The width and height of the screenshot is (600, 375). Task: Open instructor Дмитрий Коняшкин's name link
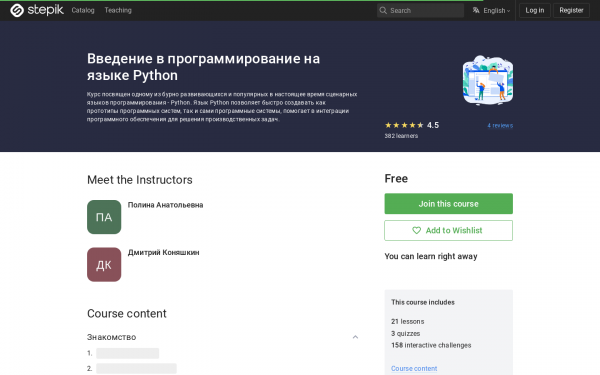163,253
